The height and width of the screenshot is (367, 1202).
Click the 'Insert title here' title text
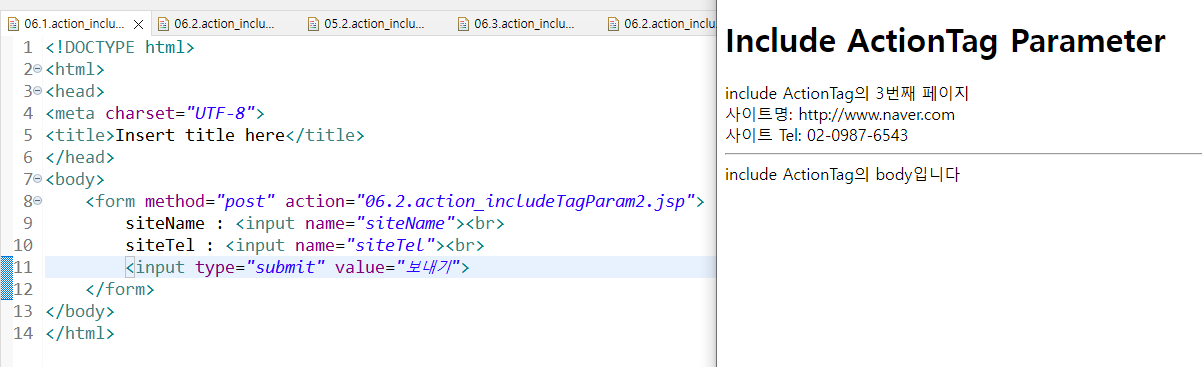[200, 135]
